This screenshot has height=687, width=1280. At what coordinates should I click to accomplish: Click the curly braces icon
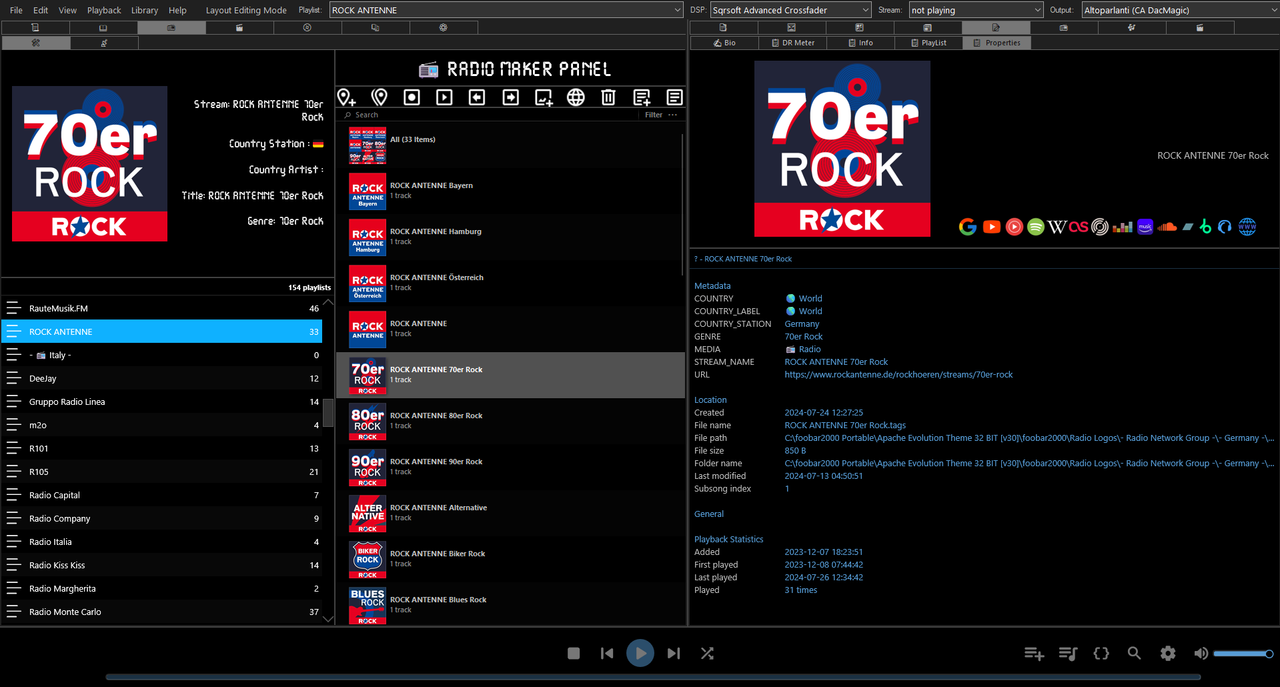(x=1101, y=653)
